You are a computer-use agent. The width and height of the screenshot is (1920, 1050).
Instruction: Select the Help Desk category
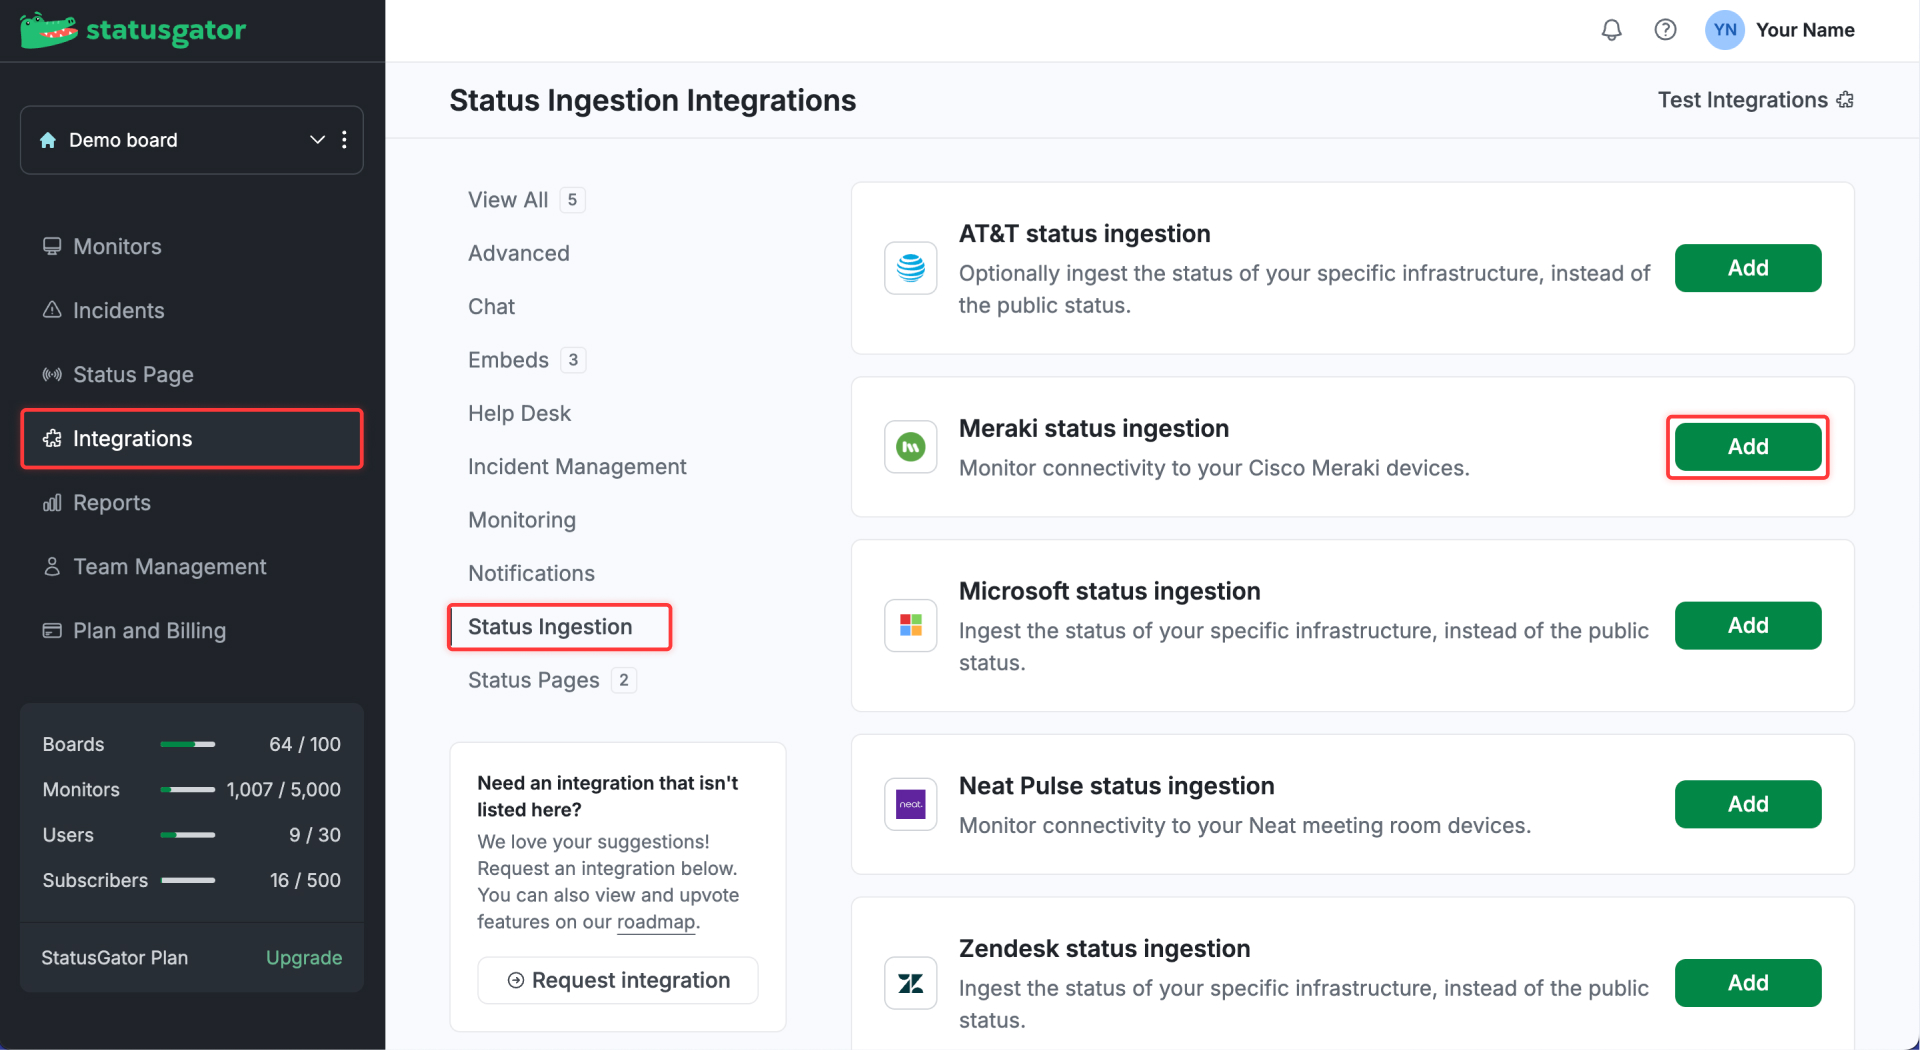tap(519, 413)
